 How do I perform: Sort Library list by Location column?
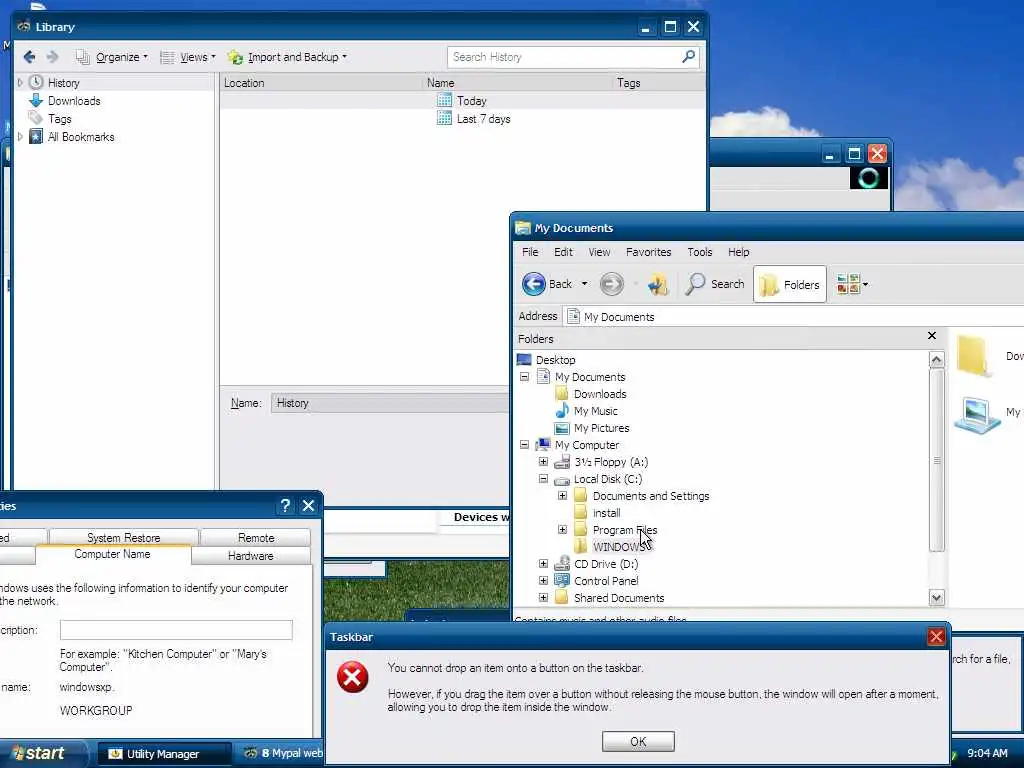[x=321, y=83]
